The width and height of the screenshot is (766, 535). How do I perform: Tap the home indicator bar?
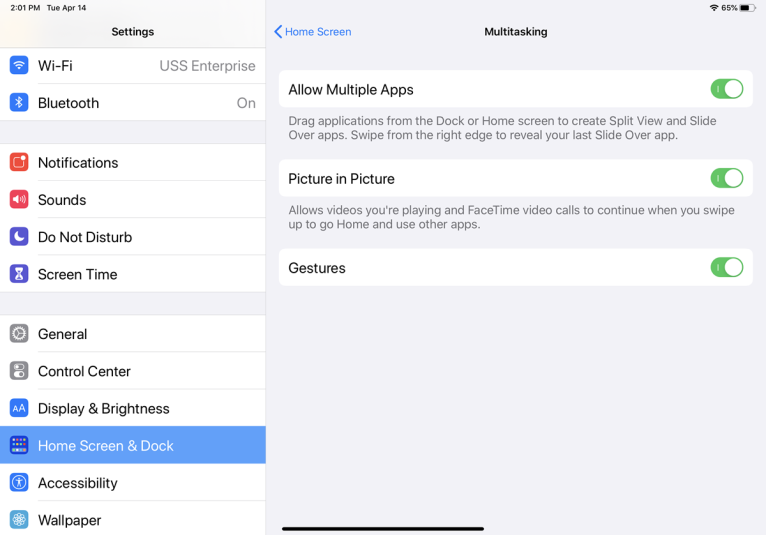click(383, 529)
